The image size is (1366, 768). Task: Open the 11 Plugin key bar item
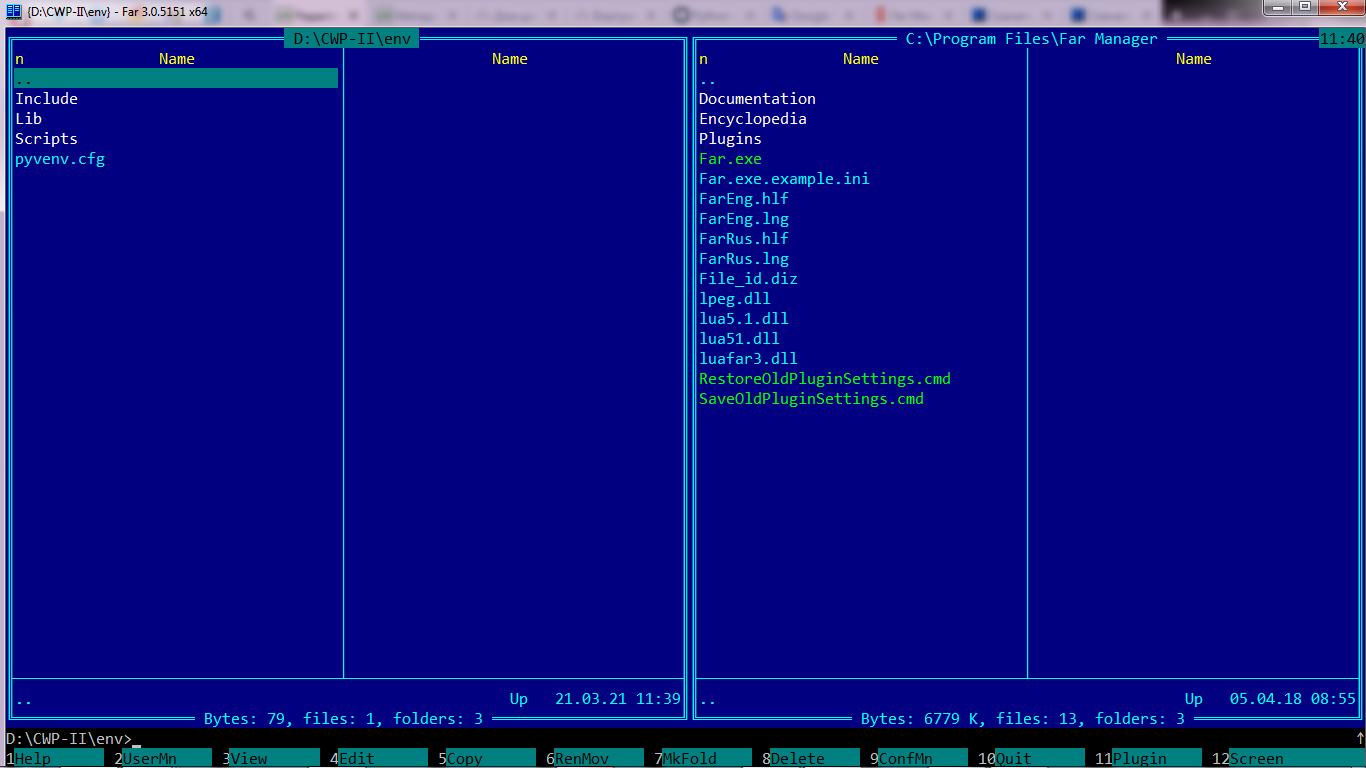1148,758
